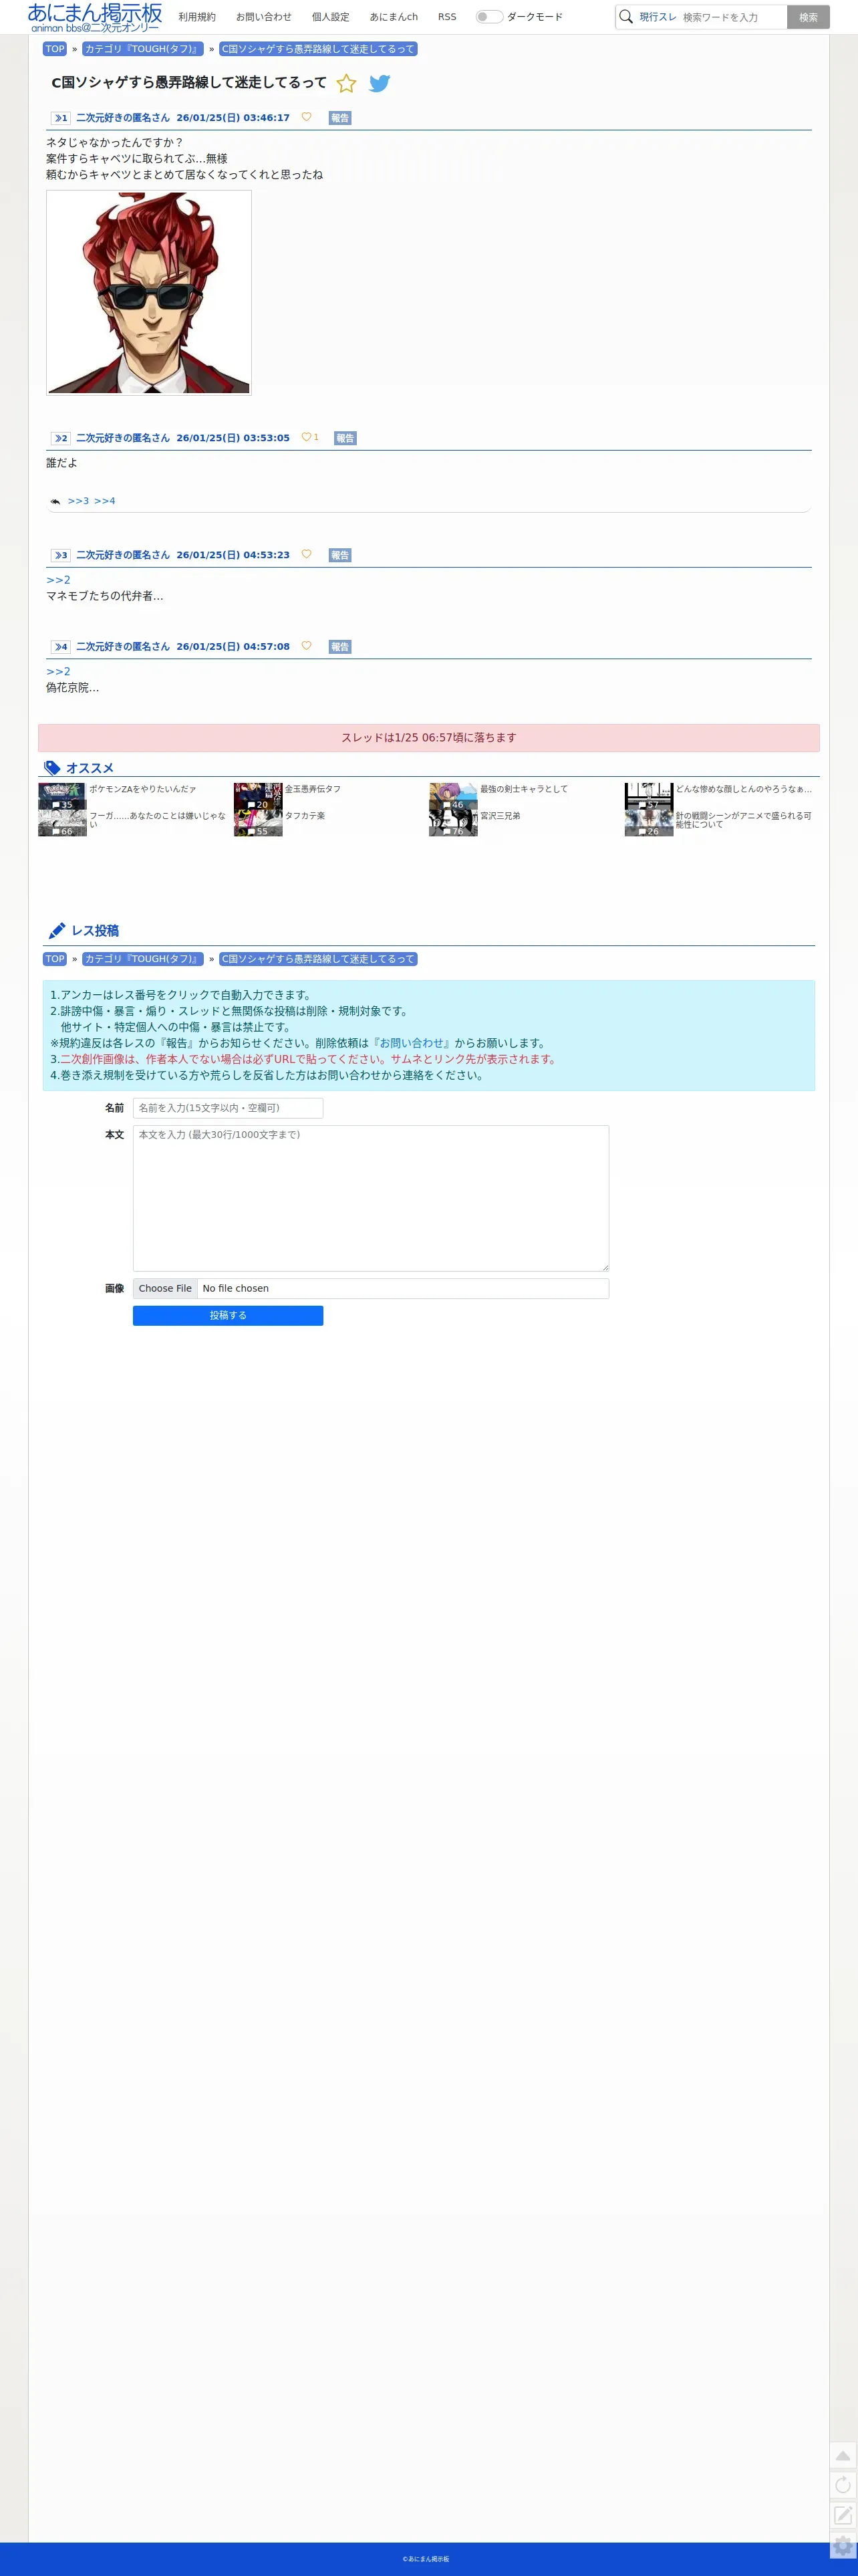Image resolution: width=858 pixels, height=2576 pixels.
Task: Open カテゴリ『TOUGH(タフ)』 in the lower breadcrumb
Action: point(143,959)
